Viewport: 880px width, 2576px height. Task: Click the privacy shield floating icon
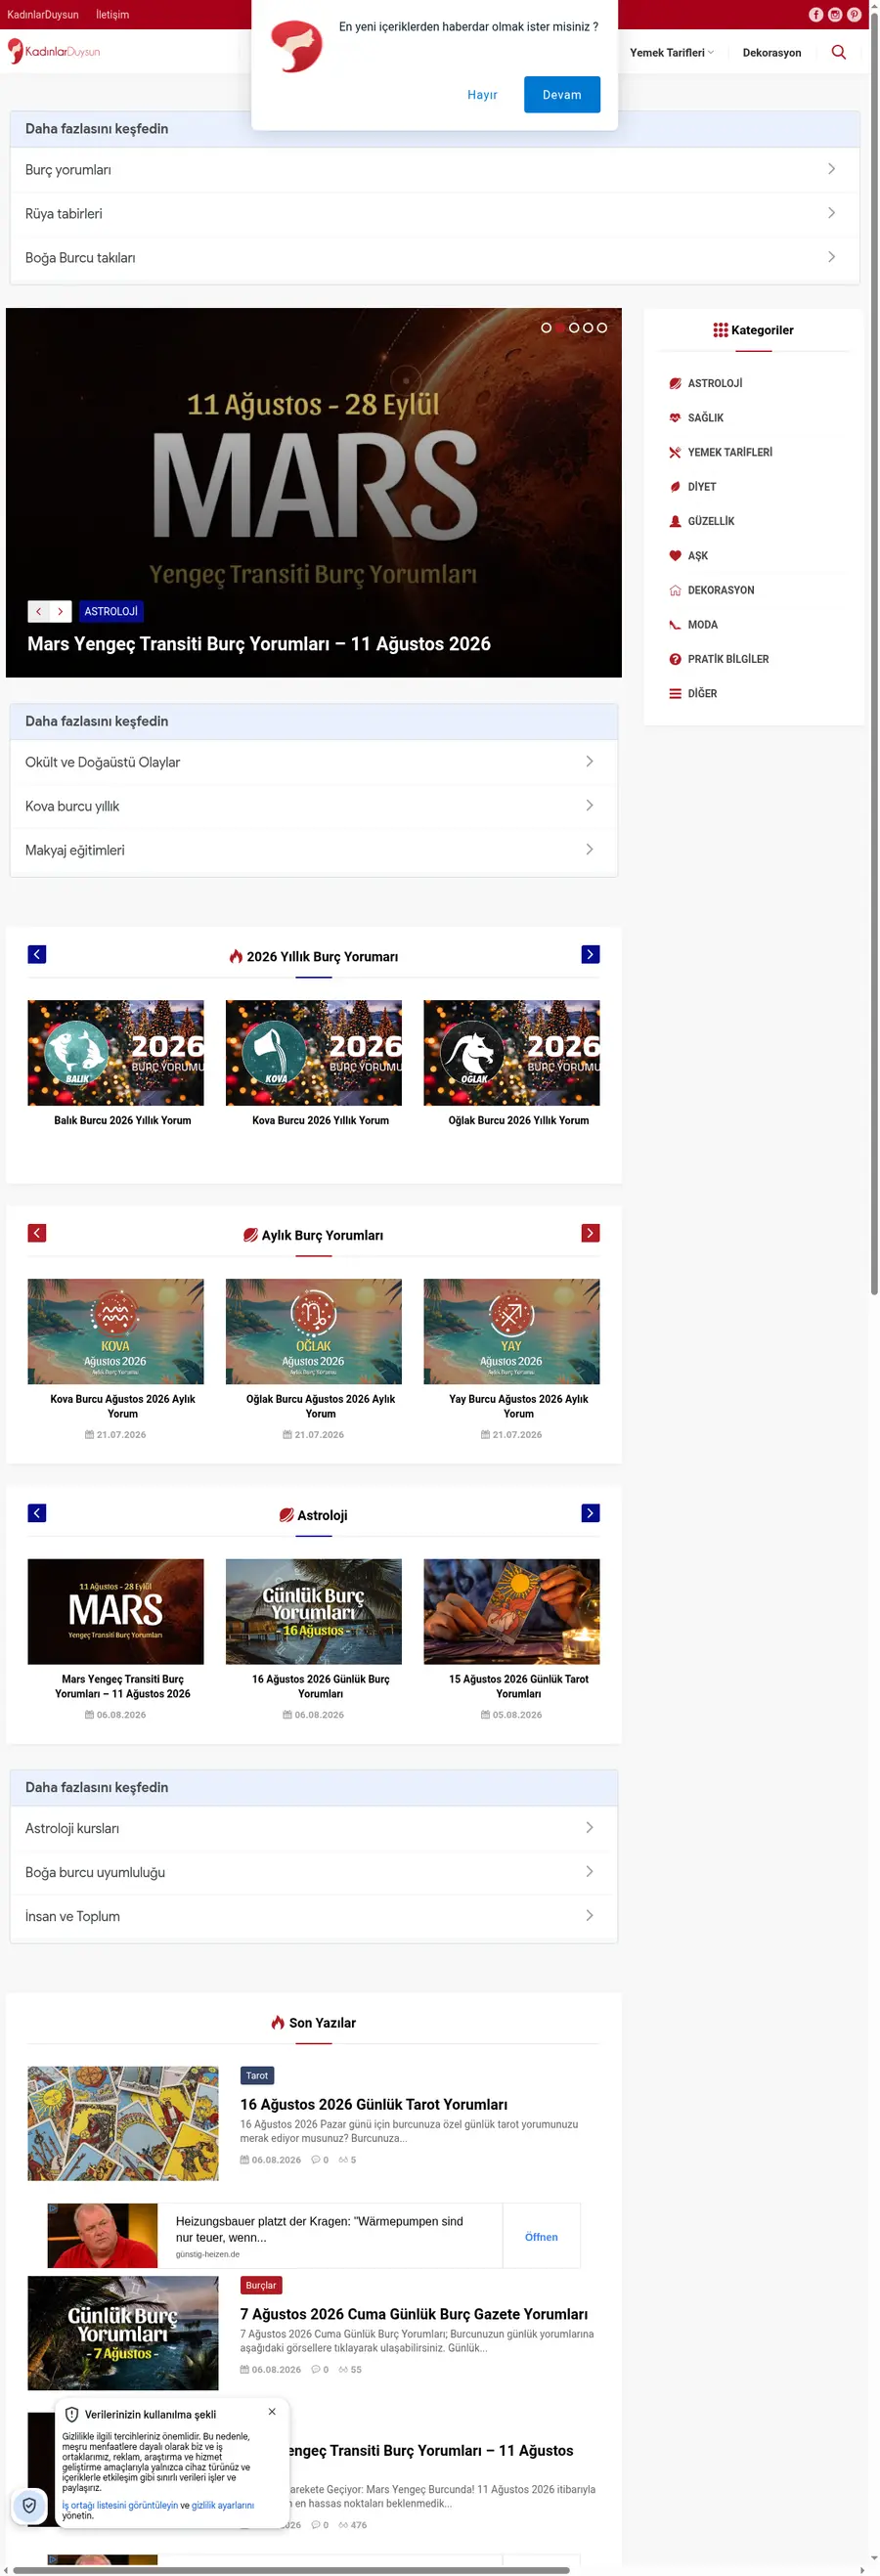coord(30,2505)
